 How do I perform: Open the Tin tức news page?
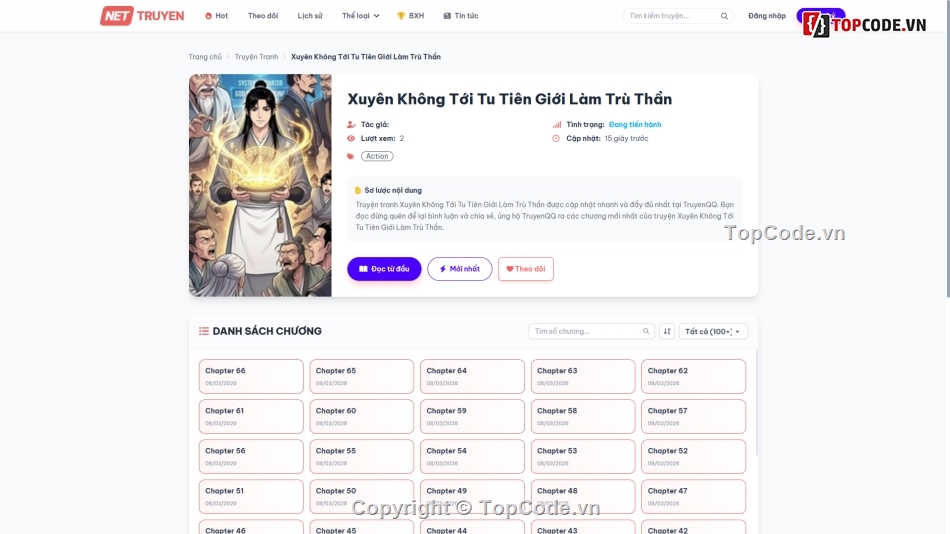pyautogui.click(x=460, y=16)
